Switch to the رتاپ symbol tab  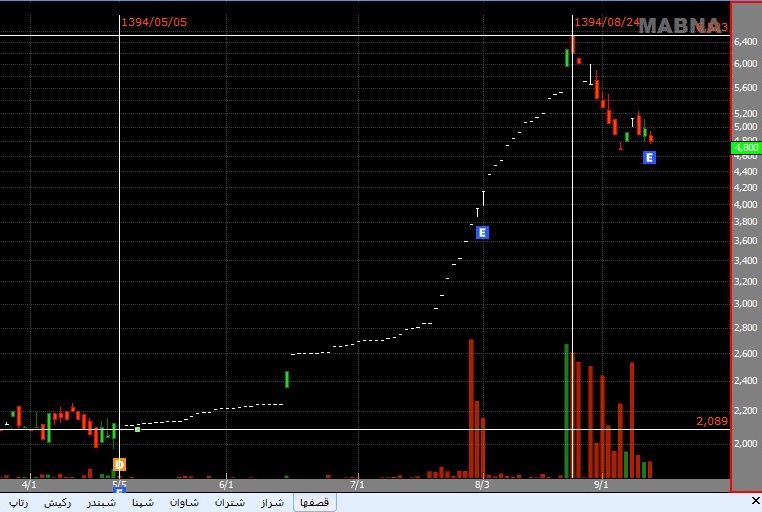pyautogui.click(x=19, y=502)
